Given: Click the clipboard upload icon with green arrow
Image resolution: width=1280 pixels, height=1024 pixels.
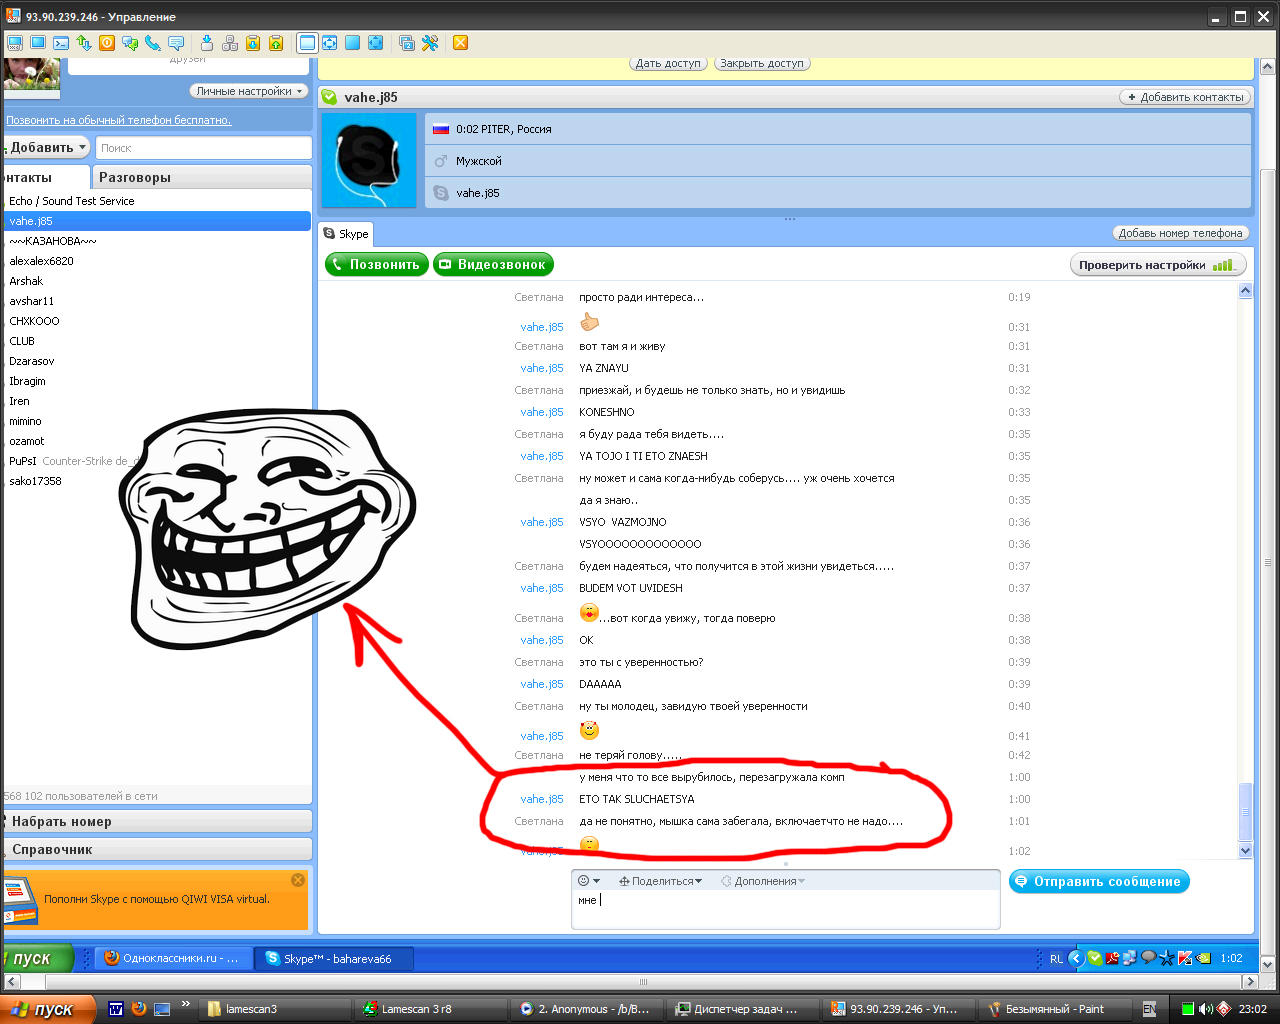Looking at the screenshot, I should click(x=276, y=43).
